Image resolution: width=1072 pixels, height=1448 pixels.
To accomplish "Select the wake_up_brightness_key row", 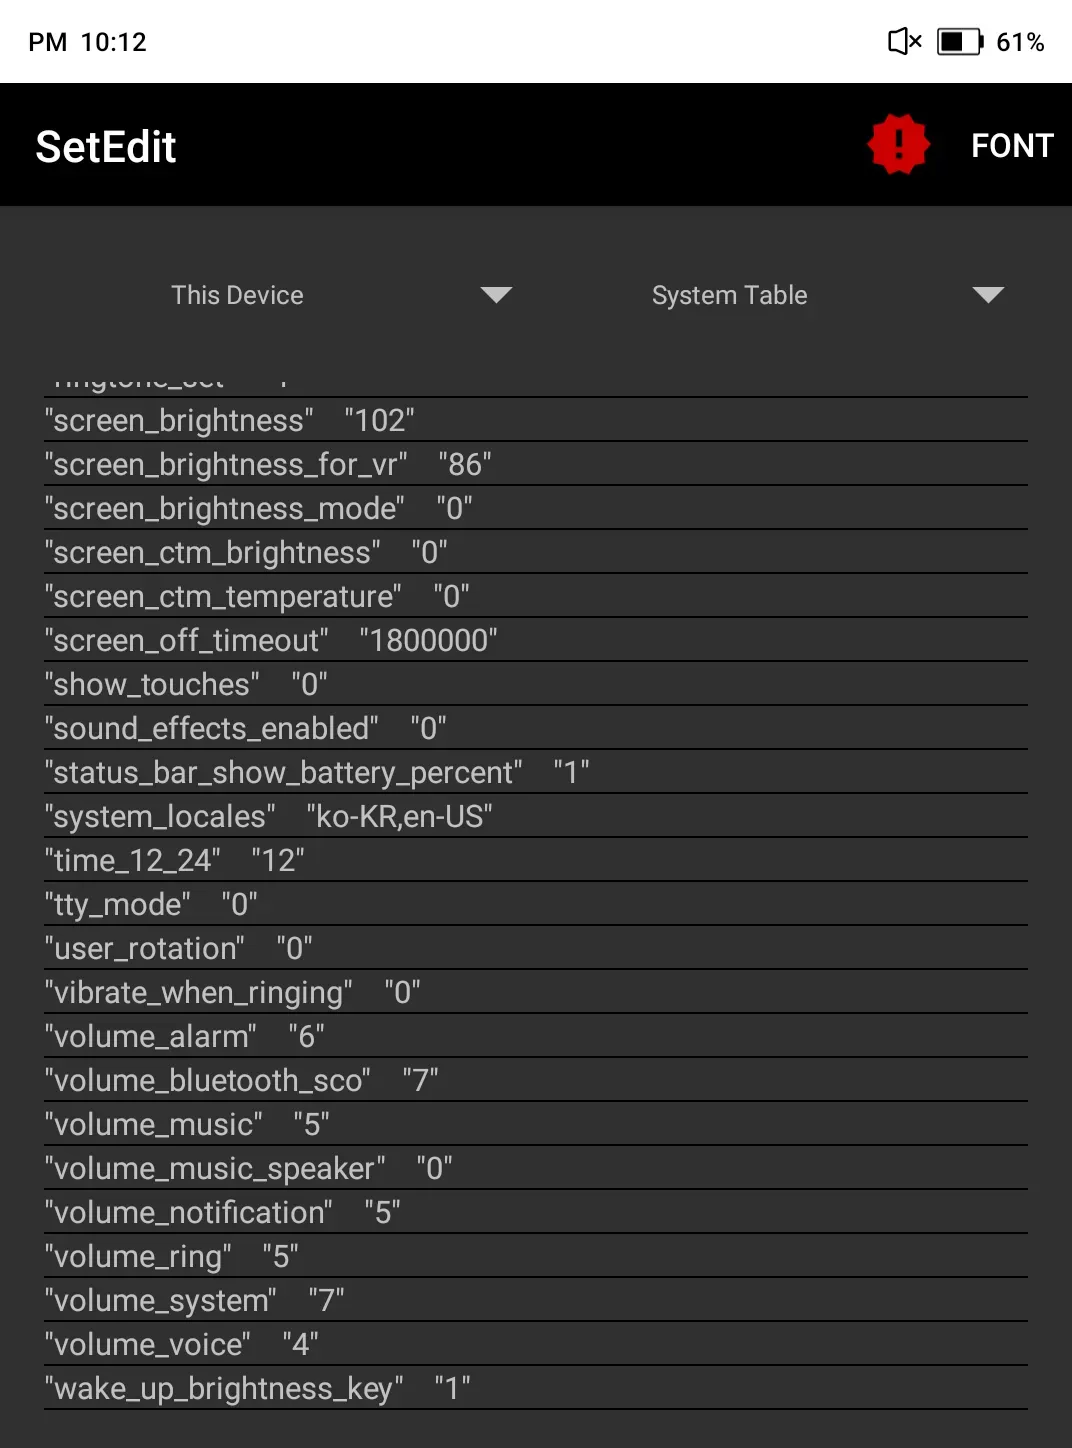I will 536,1388.
